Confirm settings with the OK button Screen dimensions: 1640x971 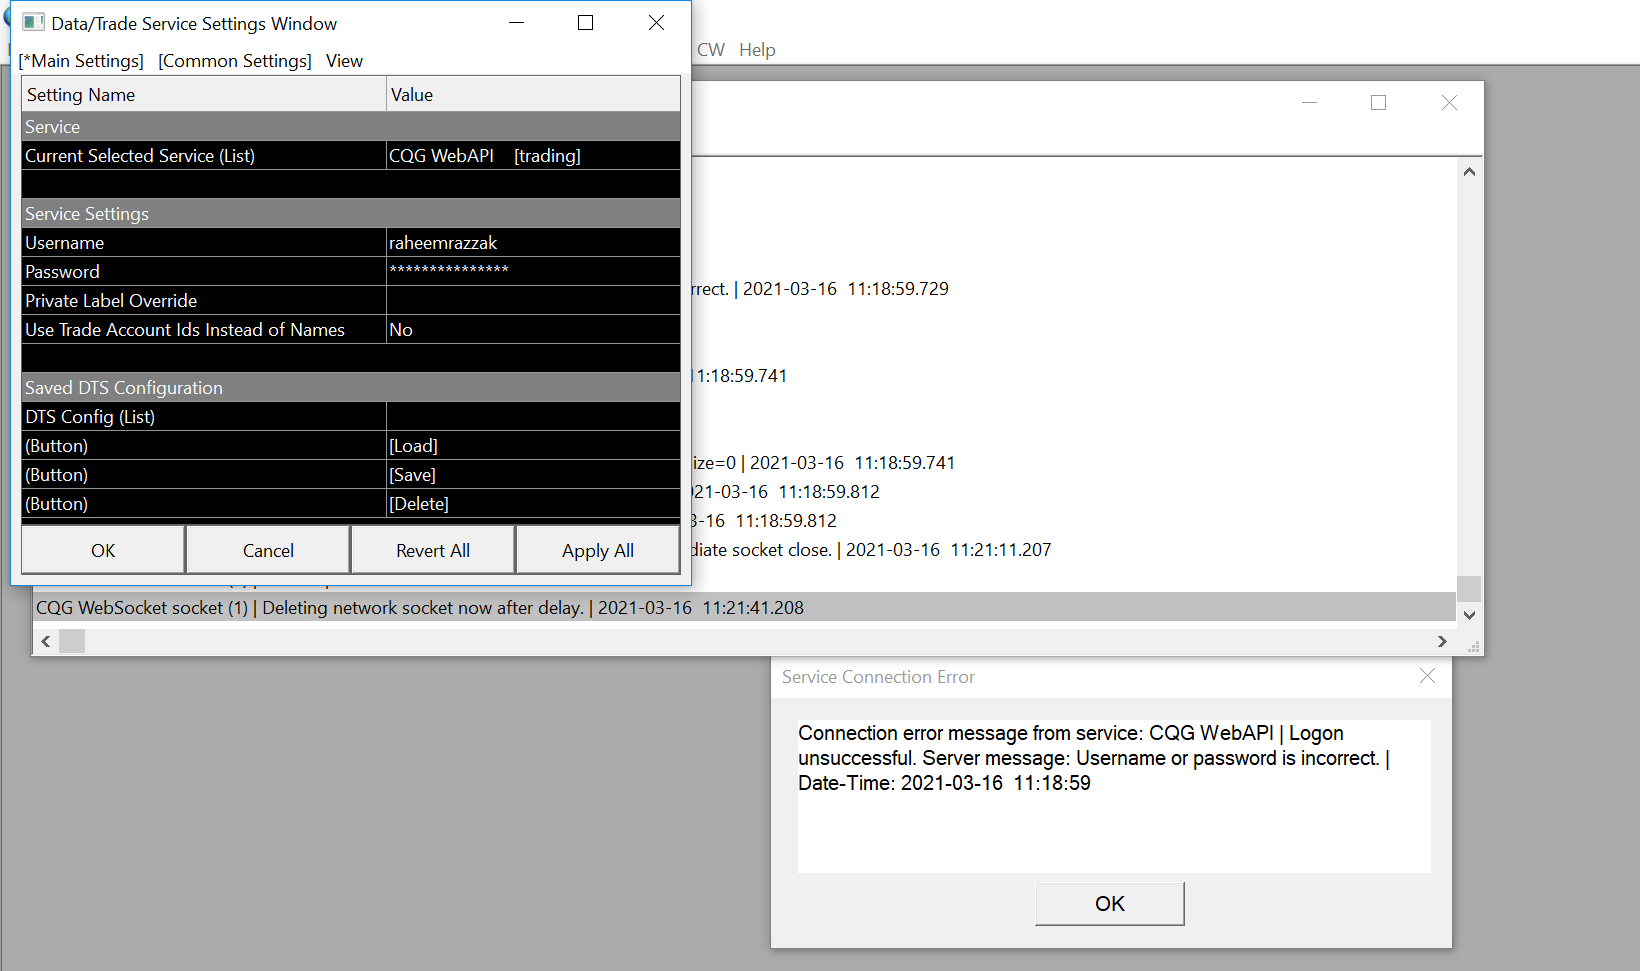point(103,550)
